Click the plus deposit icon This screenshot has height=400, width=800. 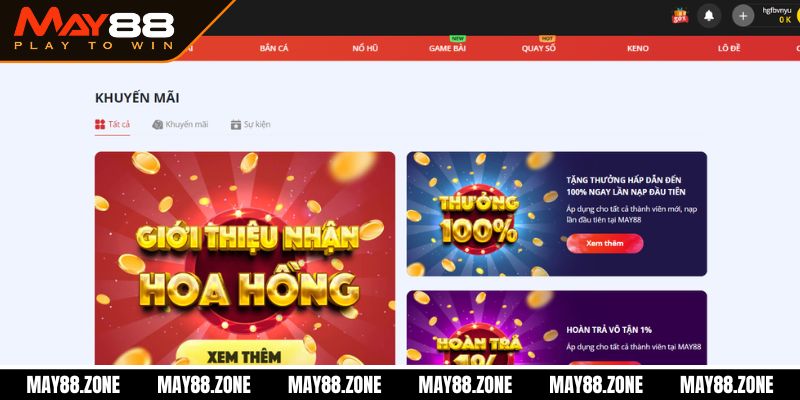point(743,16)
